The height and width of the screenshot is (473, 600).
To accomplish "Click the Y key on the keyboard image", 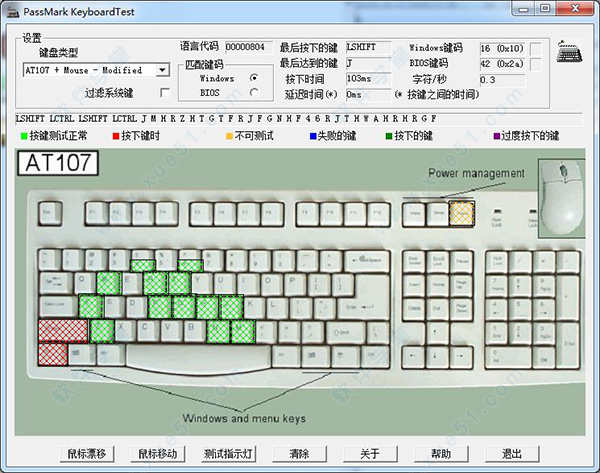I will pyautogui.click(x=202, y=284).
